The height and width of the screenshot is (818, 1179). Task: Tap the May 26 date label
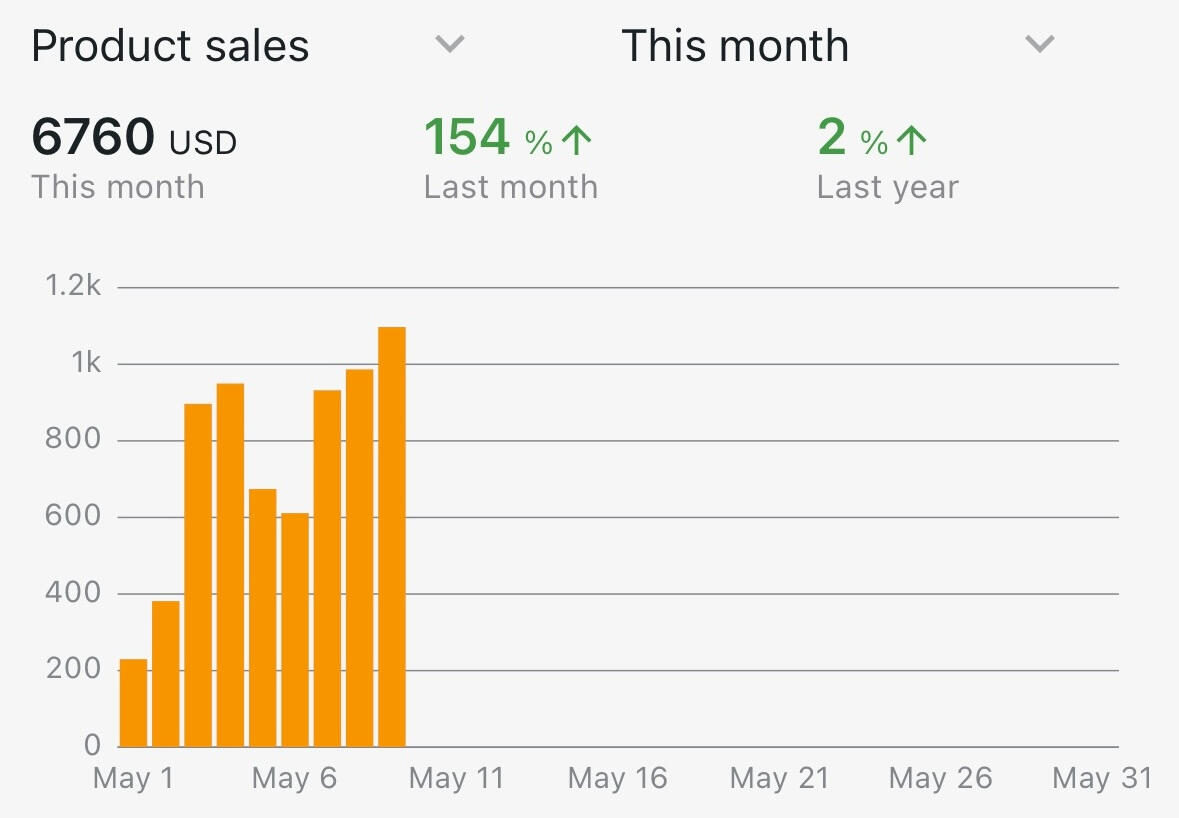click(940, 779)
